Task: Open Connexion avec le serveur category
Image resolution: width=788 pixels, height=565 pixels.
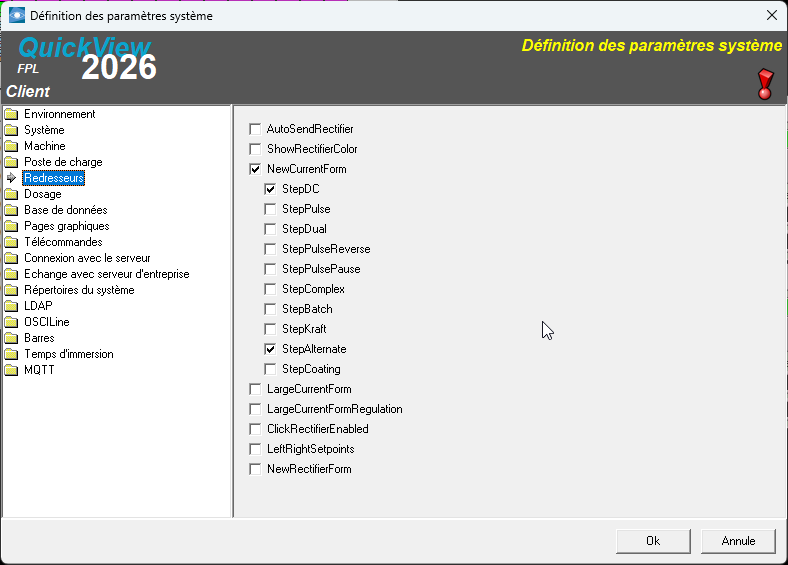Action: (x=87, y=258)
